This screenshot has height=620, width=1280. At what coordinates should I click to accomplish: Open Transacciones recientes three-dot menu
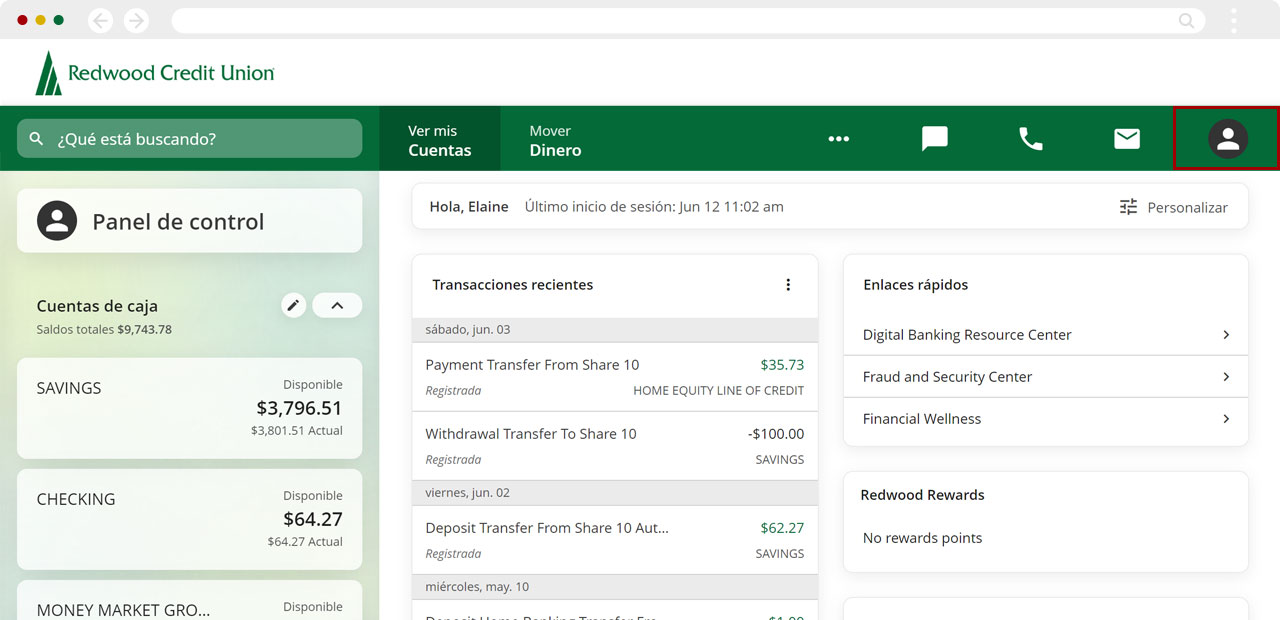pyautogui.click(x=788, y=285)
